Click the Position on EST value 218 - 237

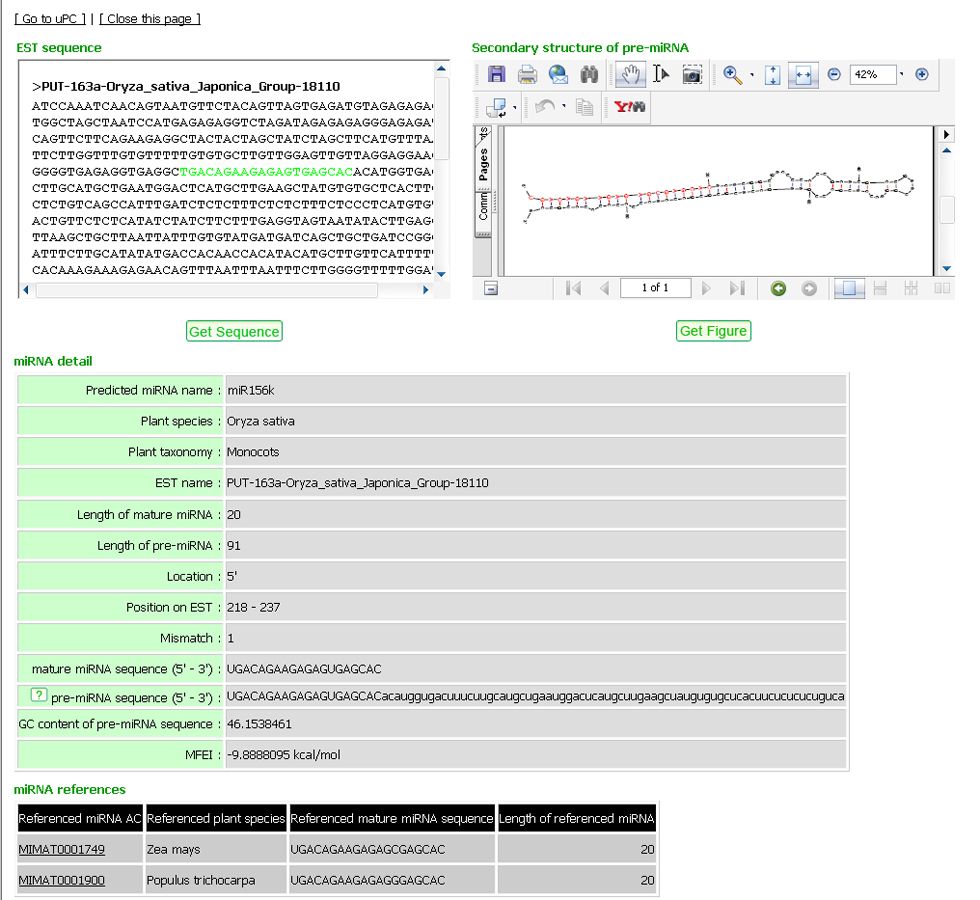pos(253,608)
